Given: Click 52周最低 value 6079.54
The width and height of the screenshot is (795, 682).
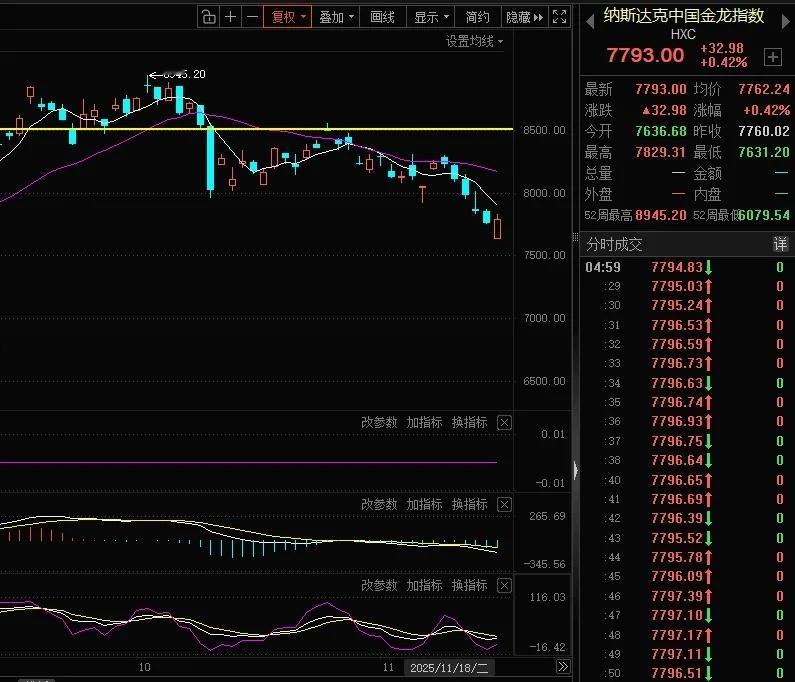Looking at the screenshot, I should point(765,215).
